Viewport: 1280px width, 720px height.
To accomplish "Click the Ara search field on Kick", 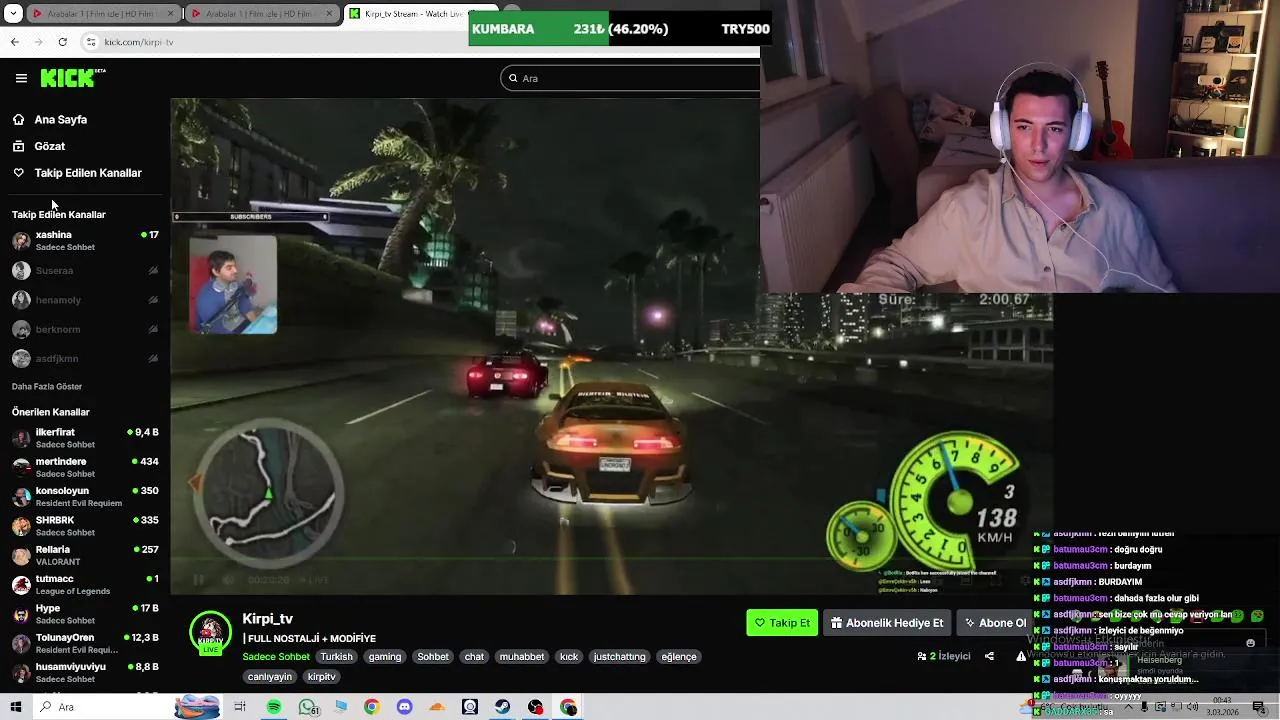I will pyautogui.click(x=630, y=78).
